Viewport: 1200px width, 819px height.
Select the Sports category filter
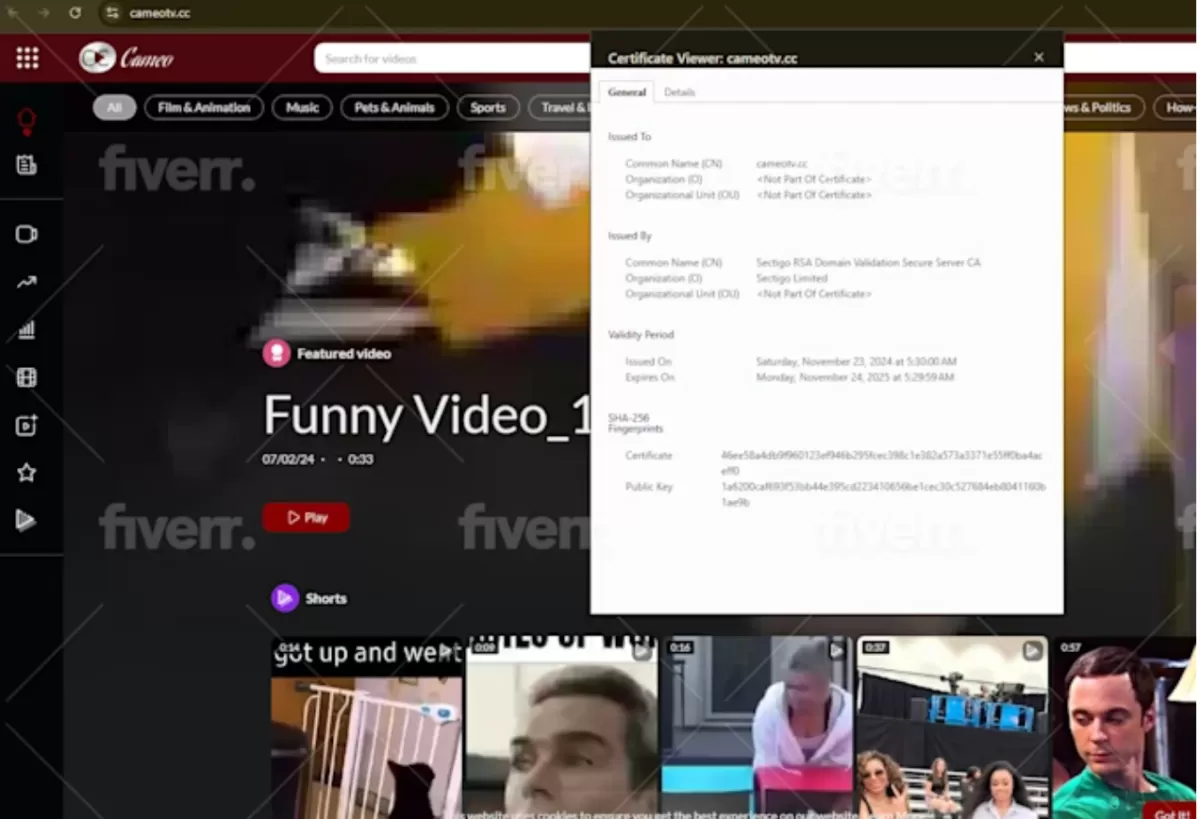488,107
